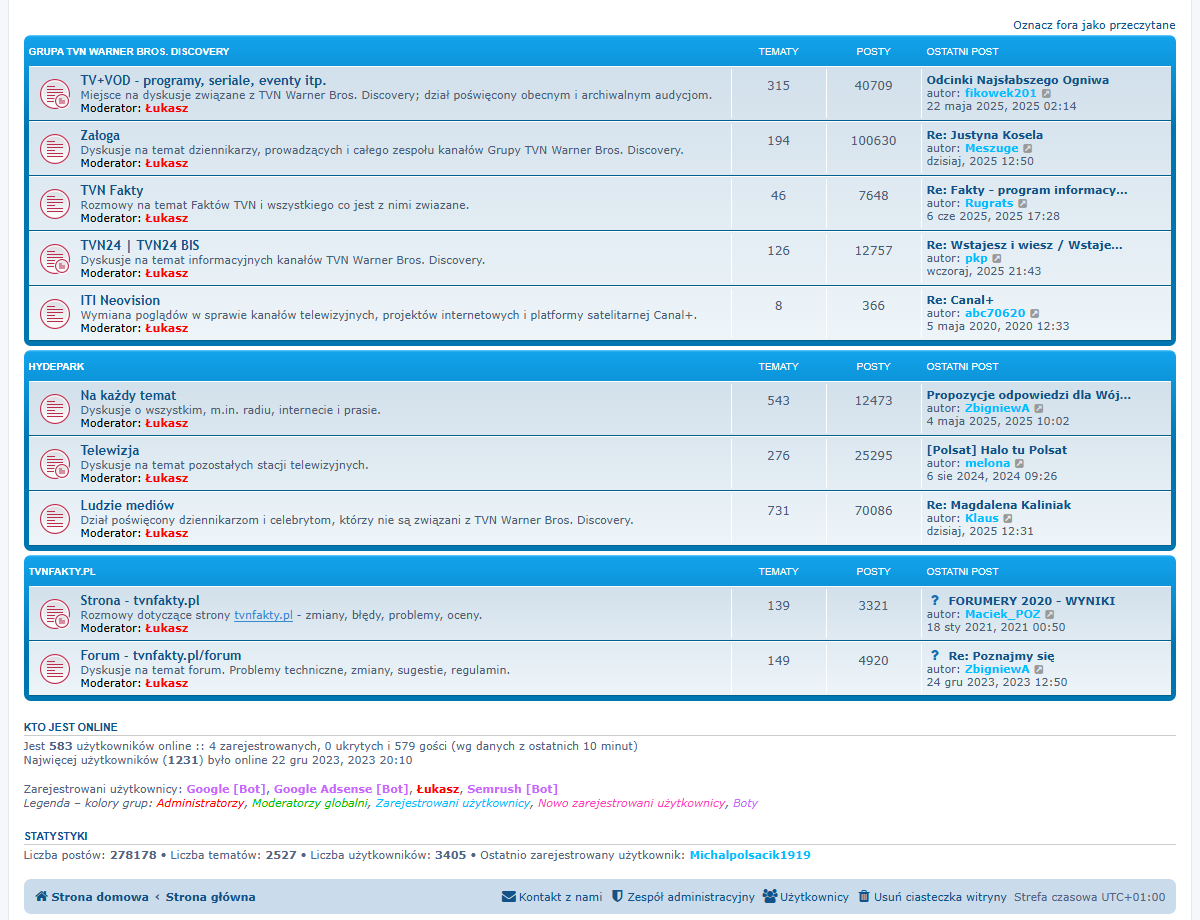Viewport: 1200px width, 920px height.
Task: Open FORUMERY 2020 - WYNIKI post
Action: tap(1031, 601)
